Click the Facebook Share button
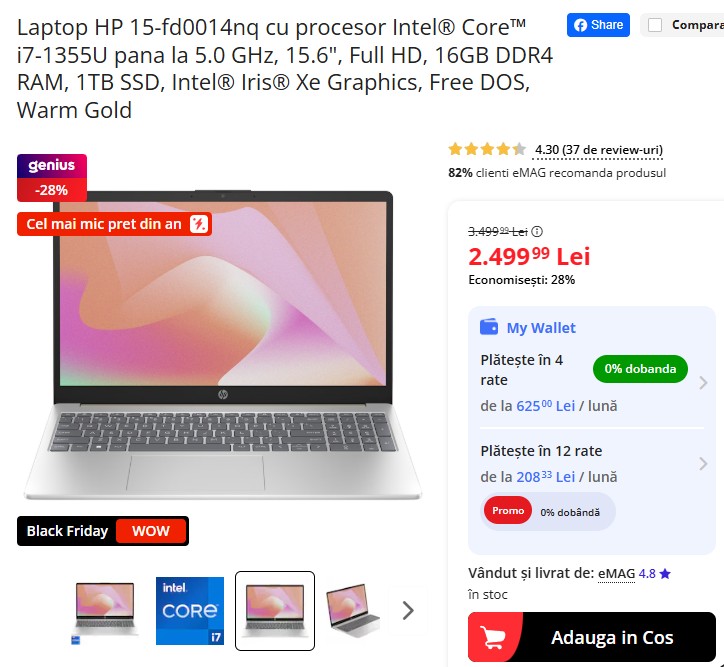The height and width of the screenshot is (667, 724). [598, 25]
